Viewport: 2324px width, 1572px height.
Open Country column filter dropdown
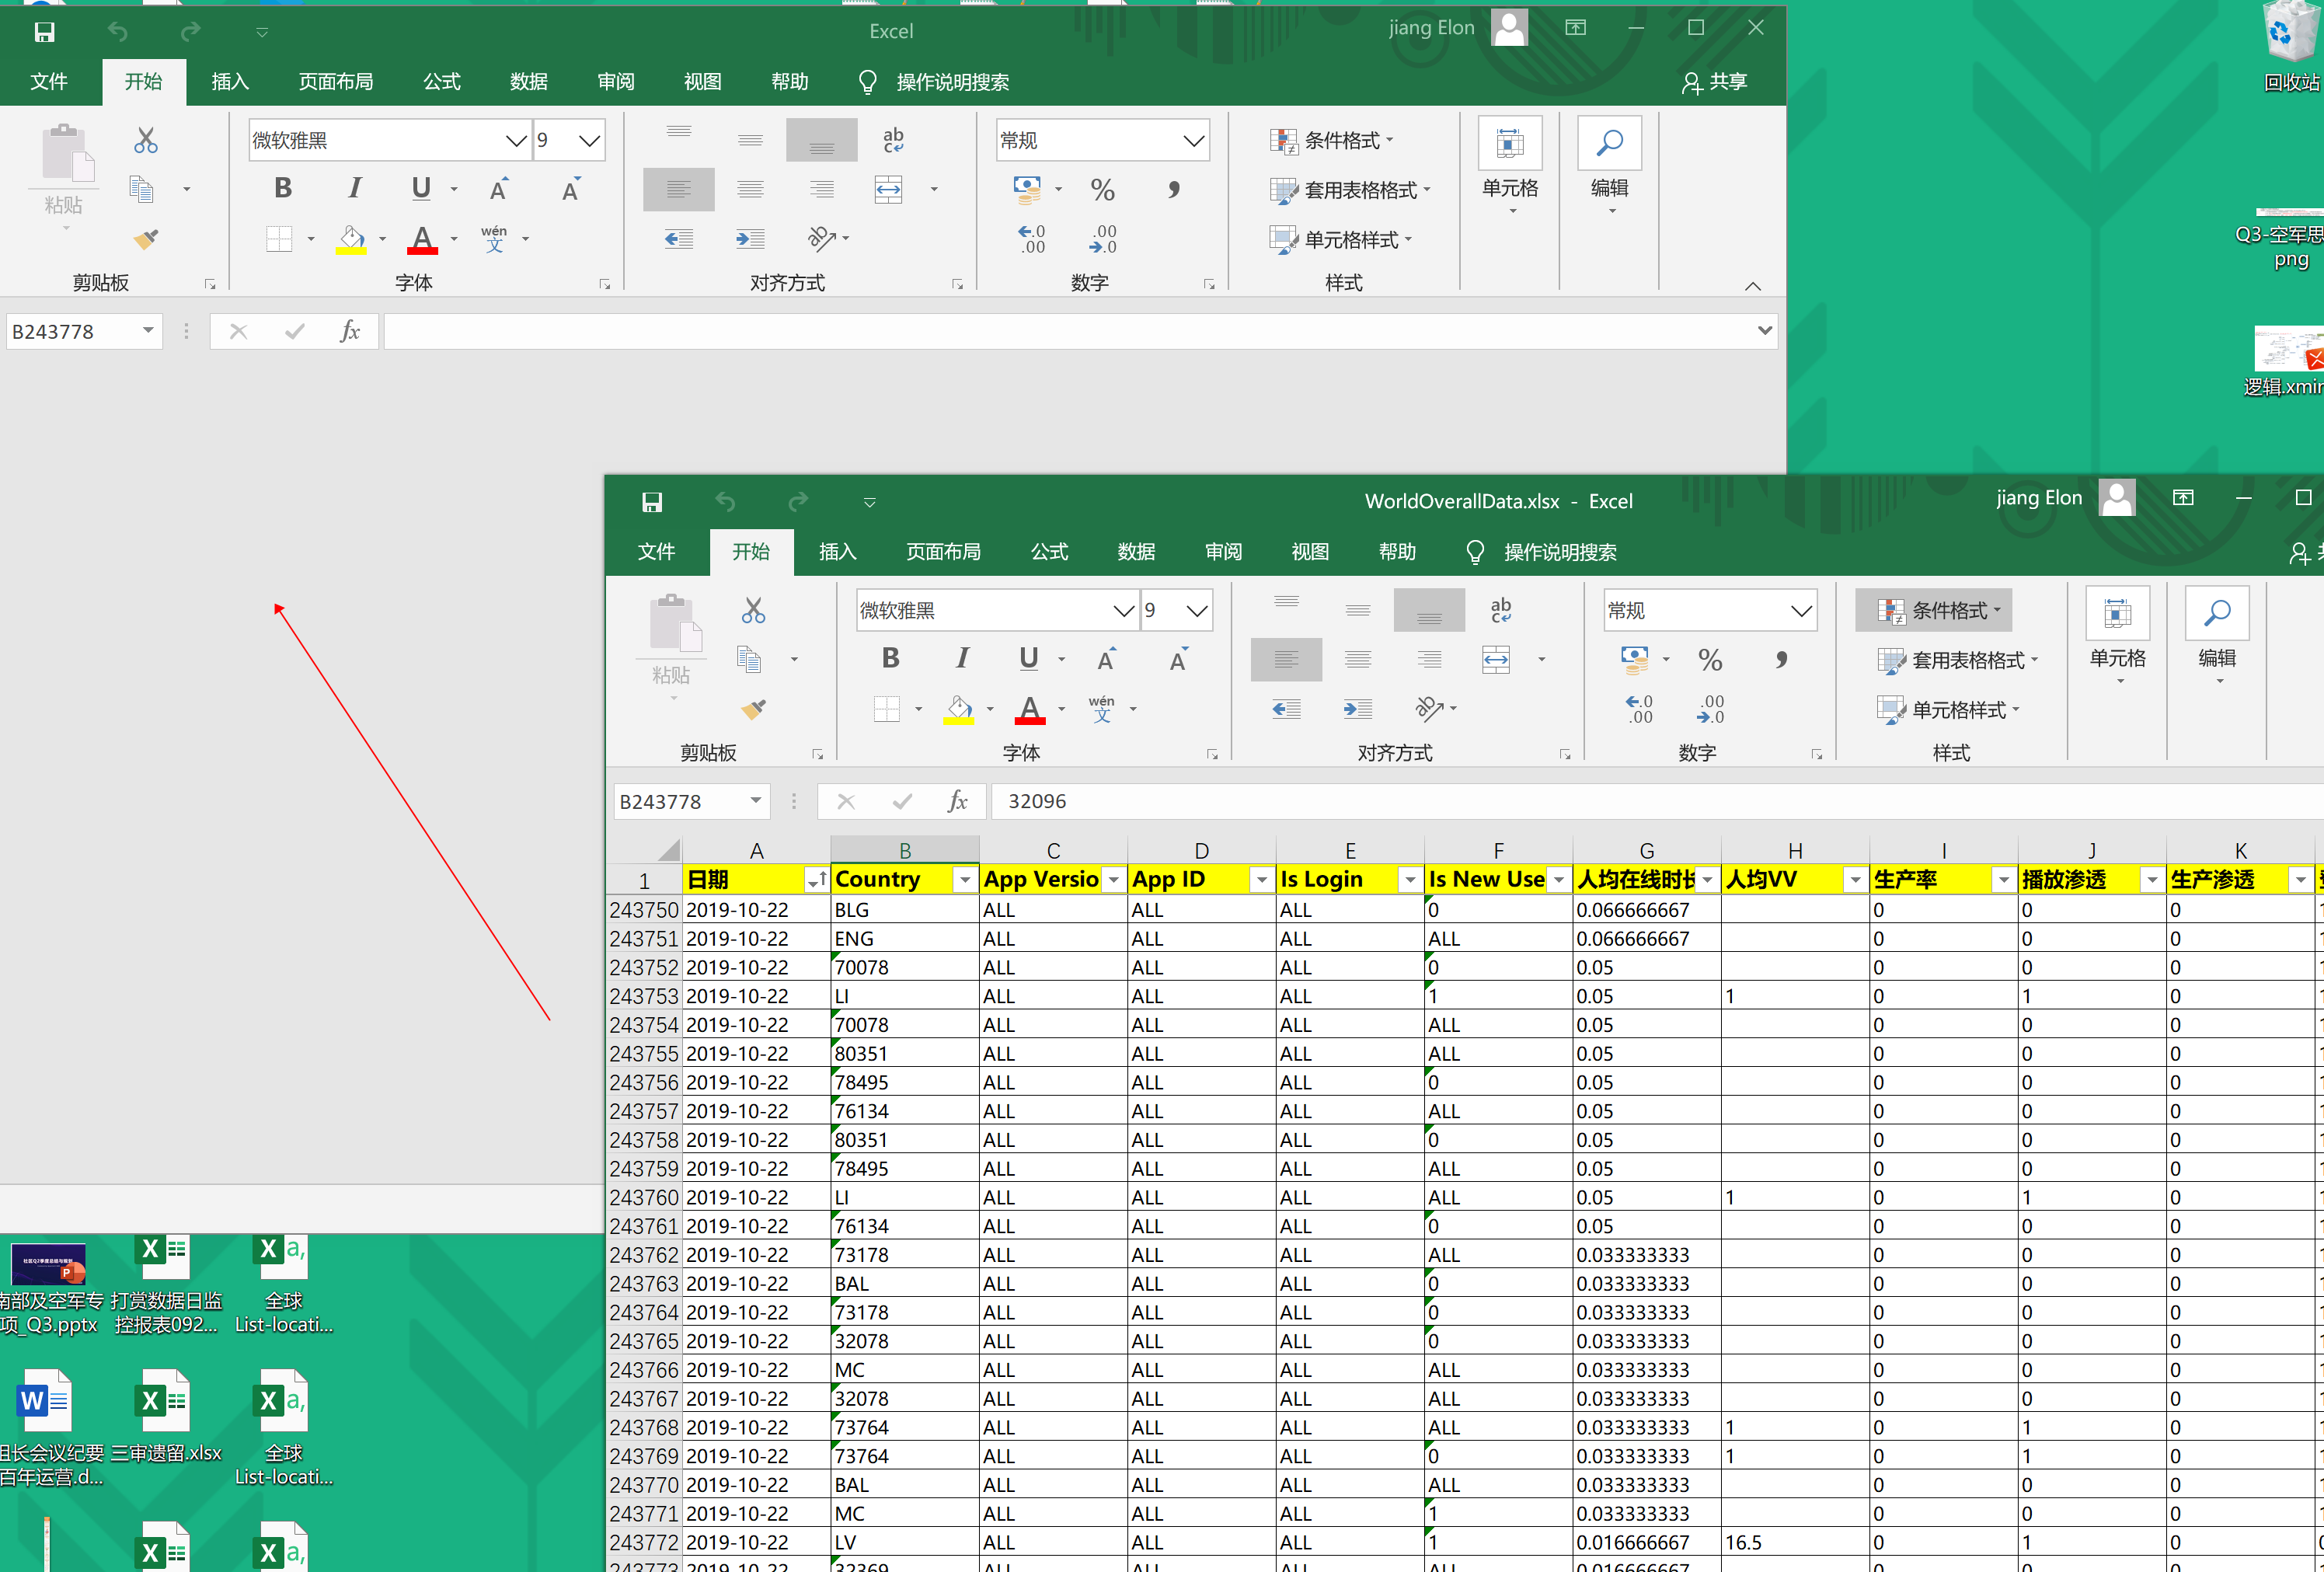[964, 879]
